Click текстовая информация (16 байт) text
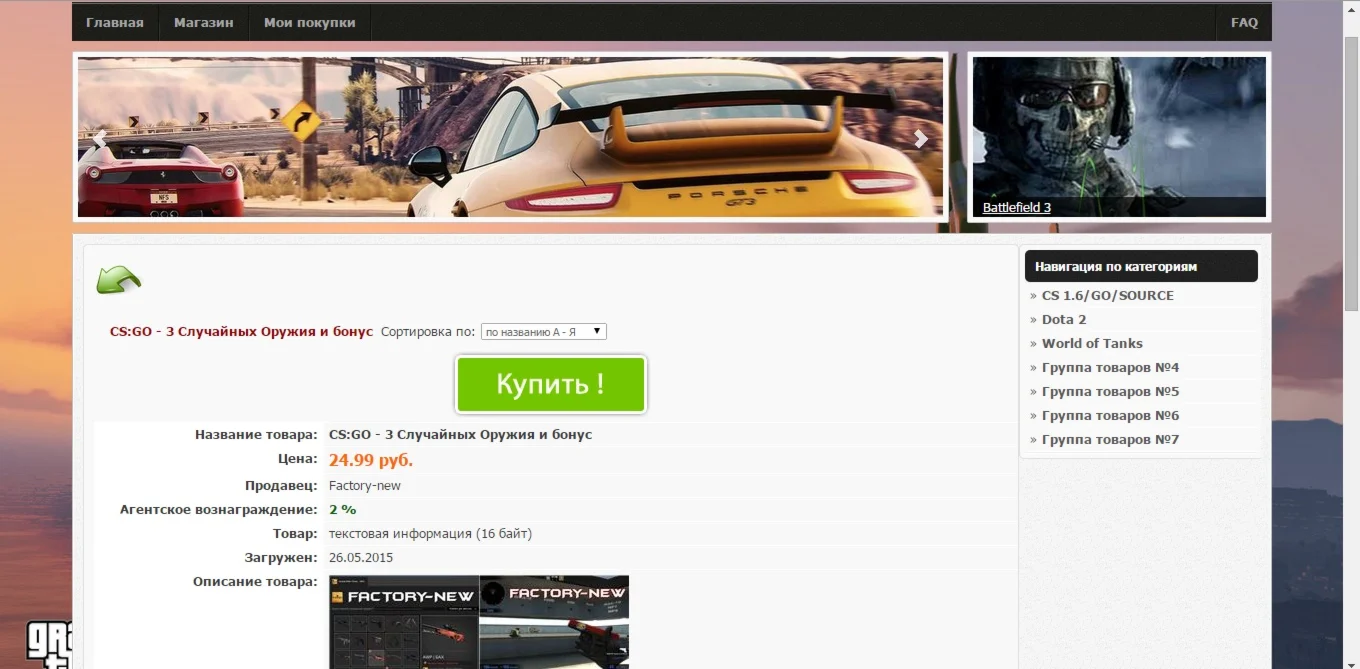Screen dimensions: 1360x669 (430, 533)
